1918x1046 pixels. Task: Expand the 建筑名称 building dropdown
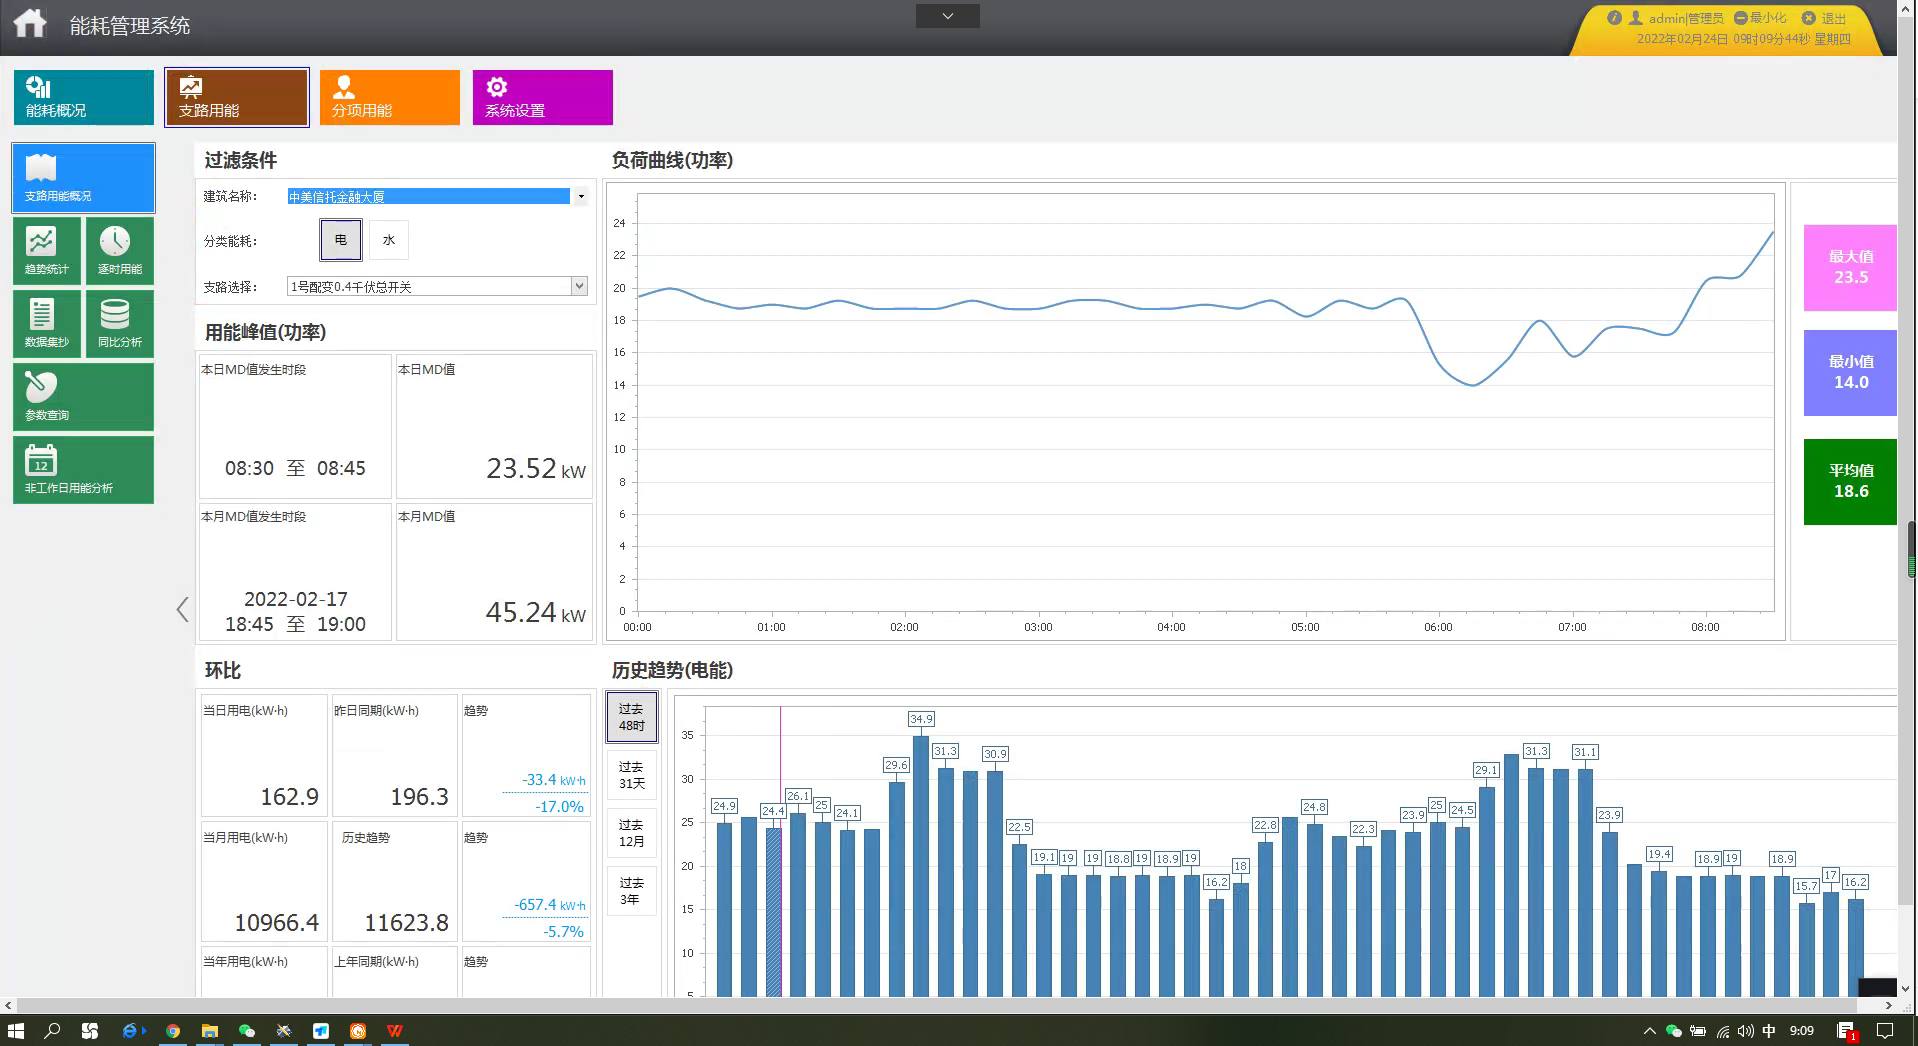[580, 197]
